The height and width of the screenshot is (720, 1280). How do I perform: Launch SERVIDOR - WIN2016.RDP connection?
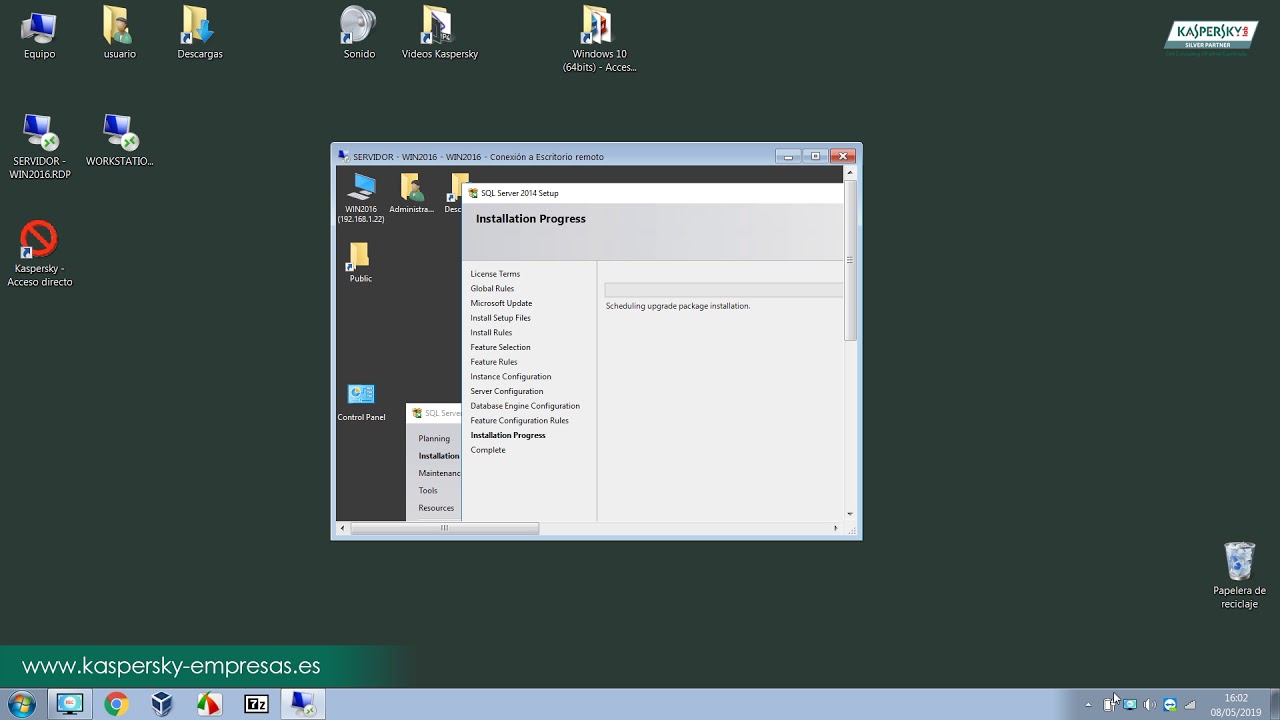coord(40,147)
